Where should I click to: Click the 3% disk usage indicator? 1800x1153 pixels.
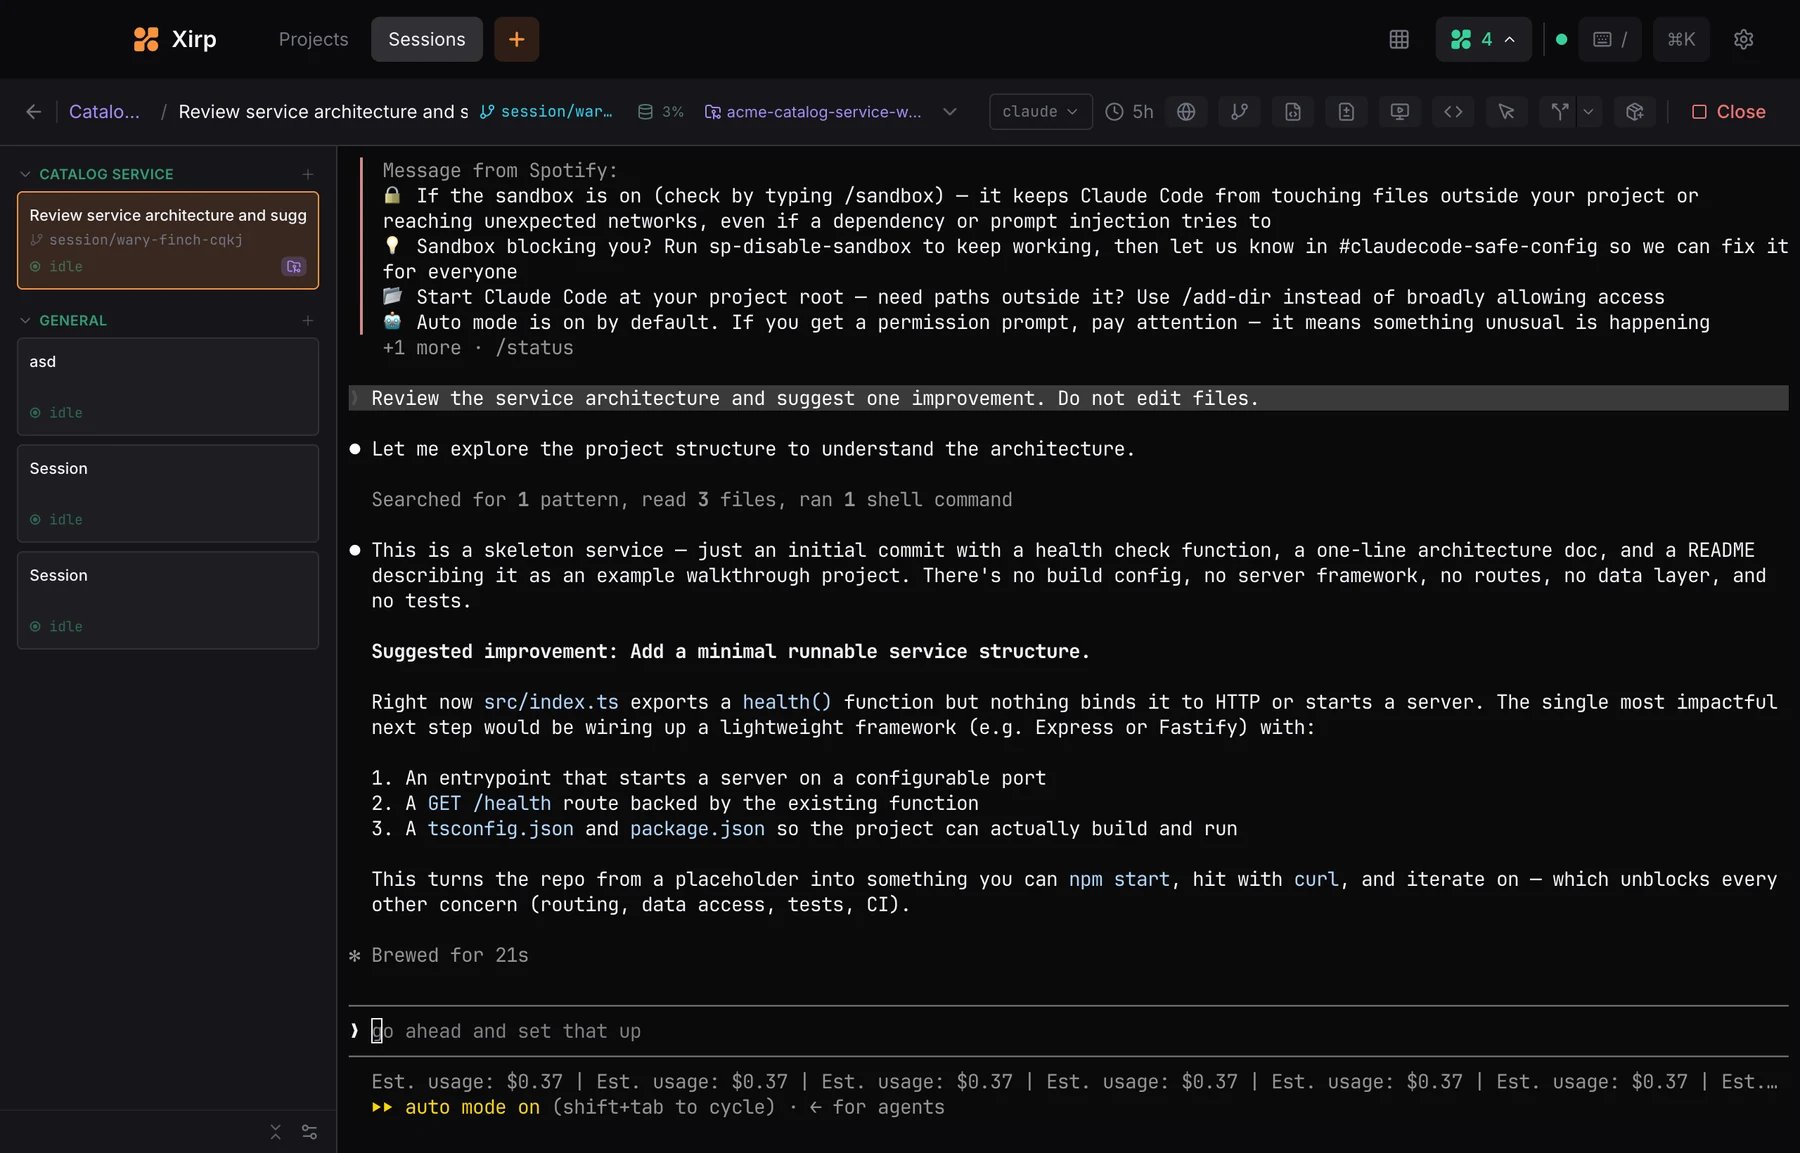pos(661,112)
